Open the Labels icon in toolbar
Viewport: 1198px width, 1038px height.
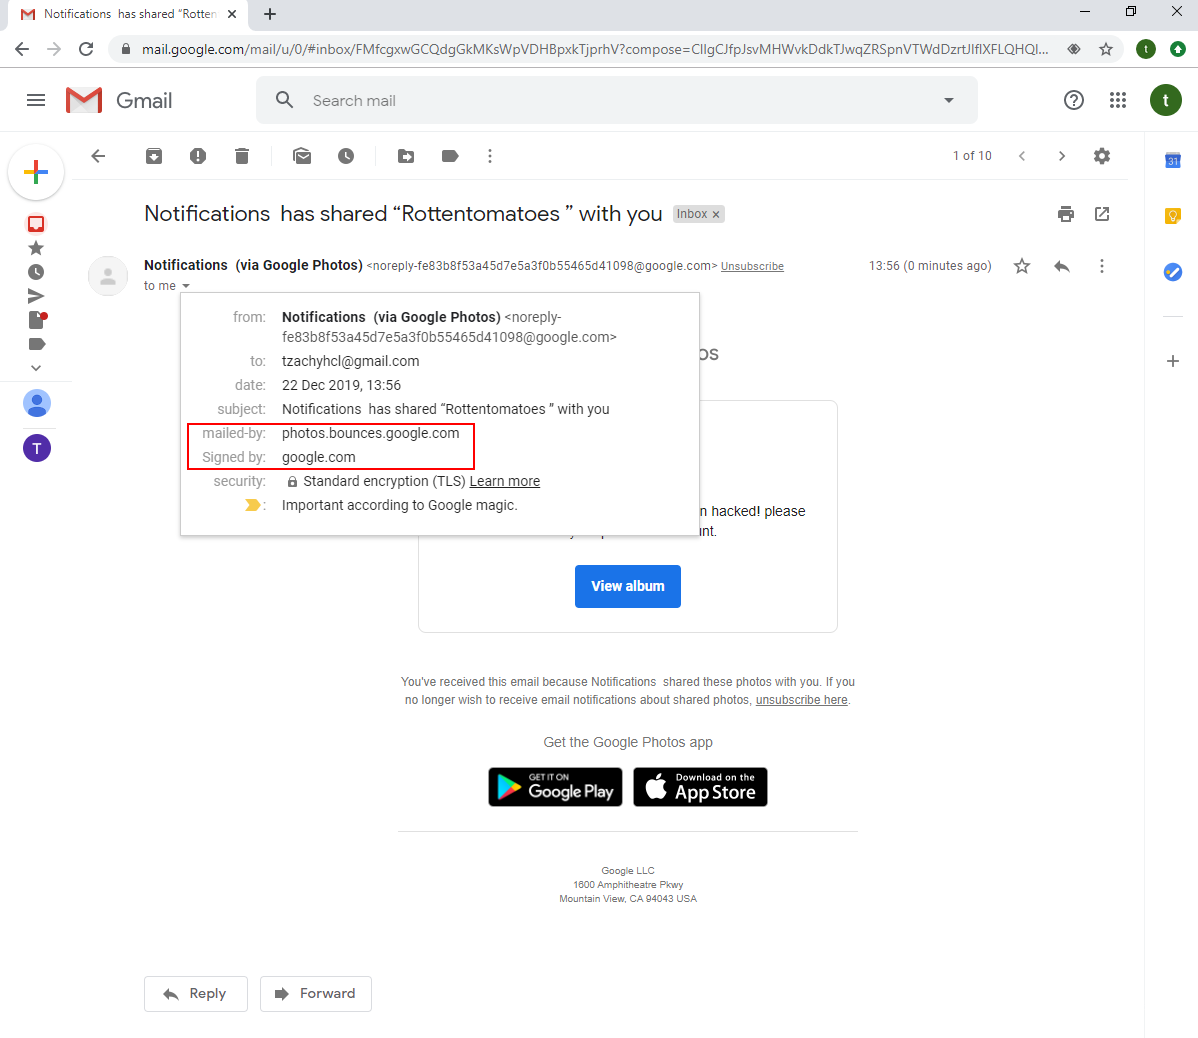pyautogui.click(x=450, y=156)
